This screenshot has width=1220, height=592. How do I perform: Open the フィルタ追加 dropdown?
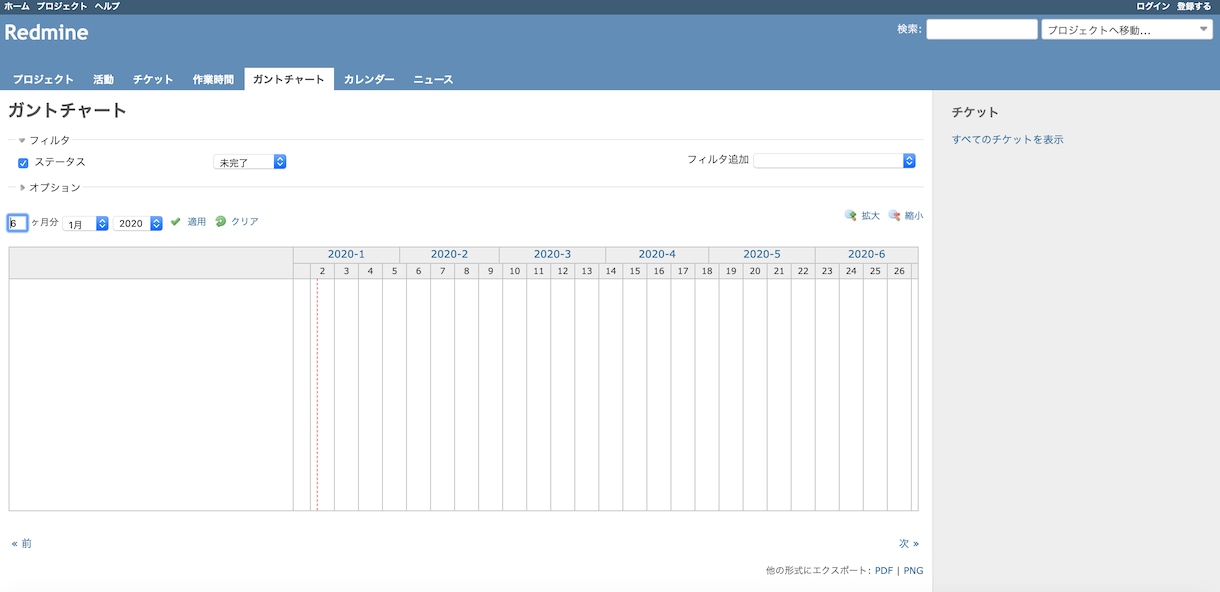tap(834, 160)
